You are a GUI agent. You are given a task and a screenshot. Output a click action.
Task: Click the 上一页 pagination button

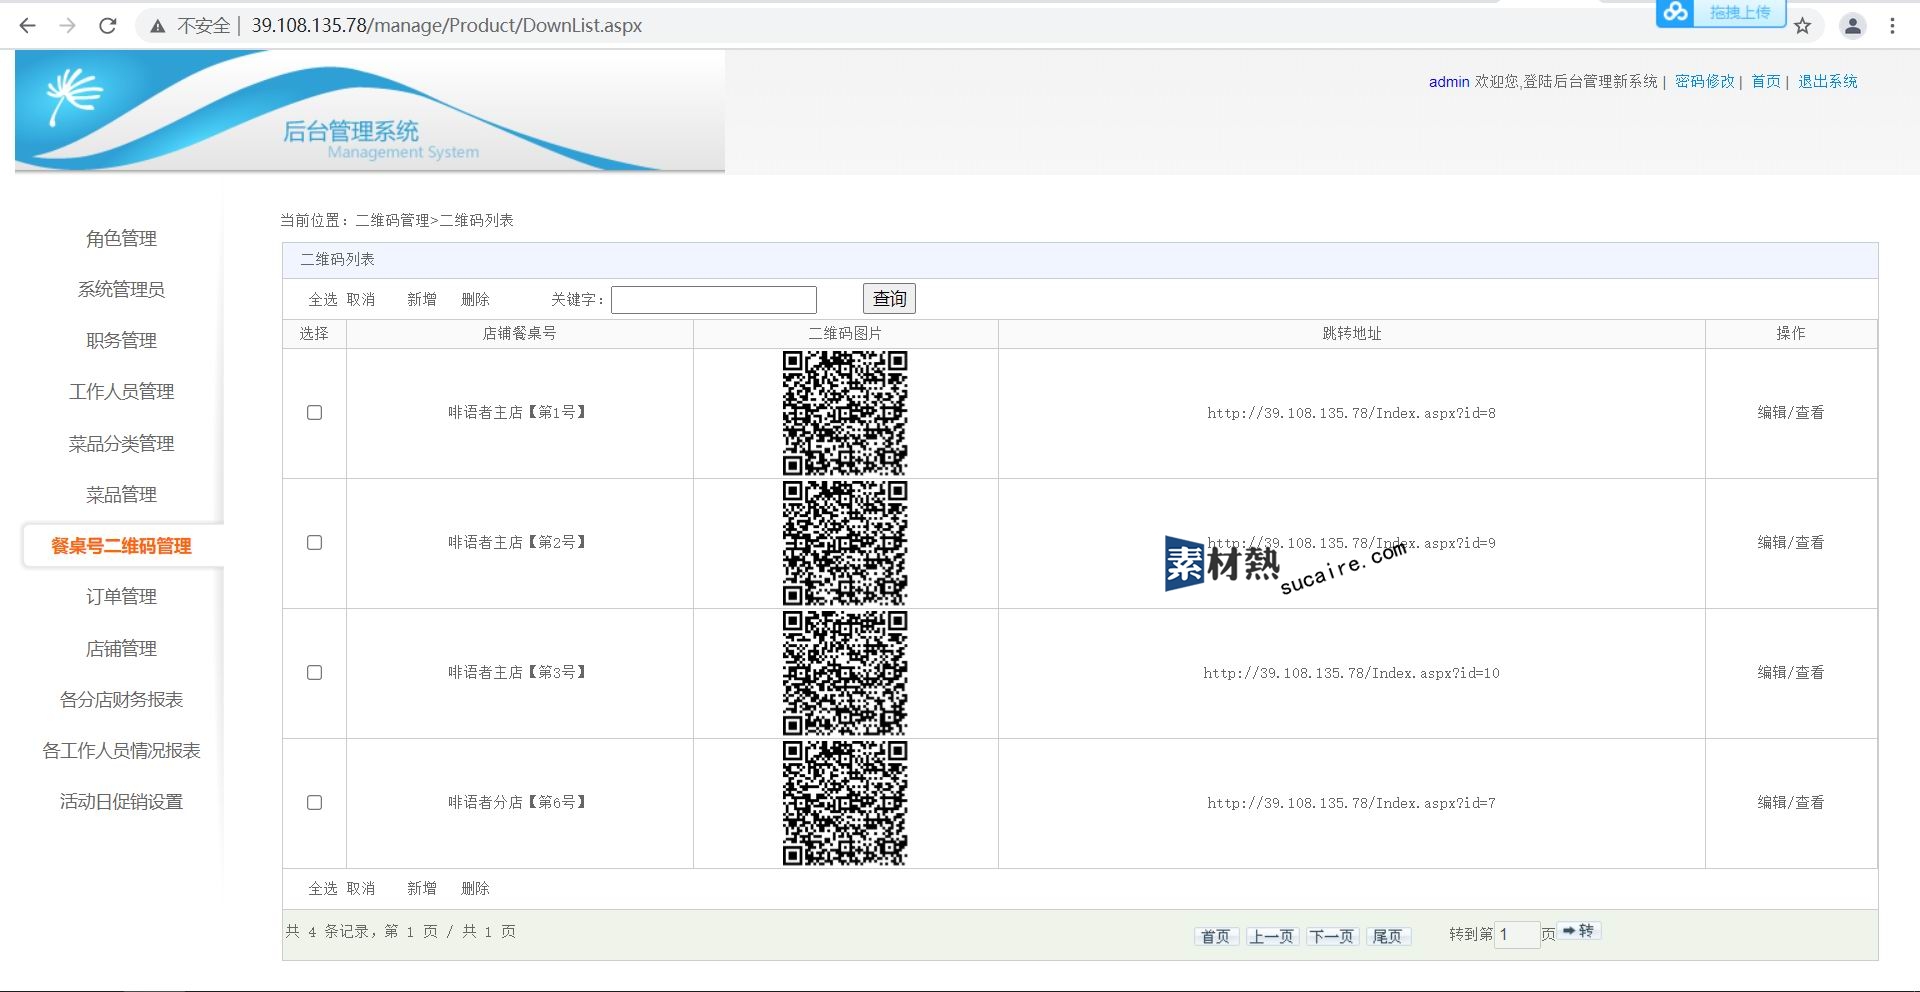[1271, 936]
